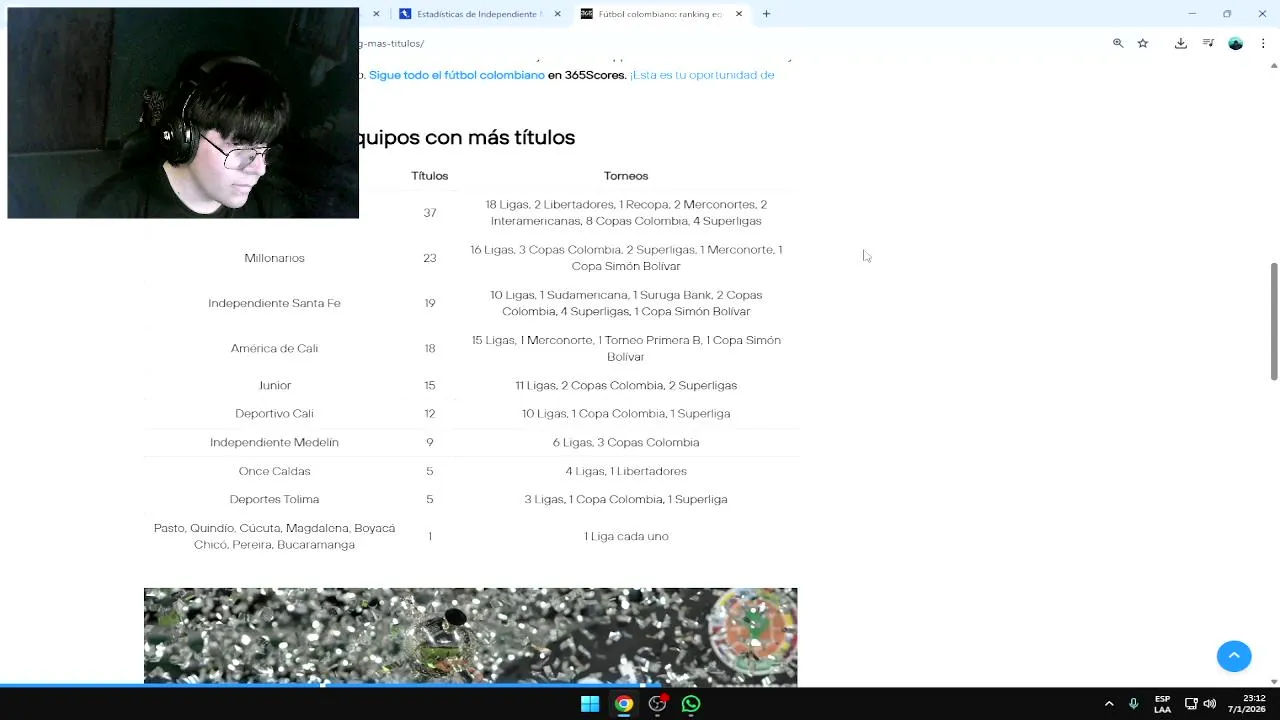Click the '1 Liga cada uno' cell

(626, 536)
